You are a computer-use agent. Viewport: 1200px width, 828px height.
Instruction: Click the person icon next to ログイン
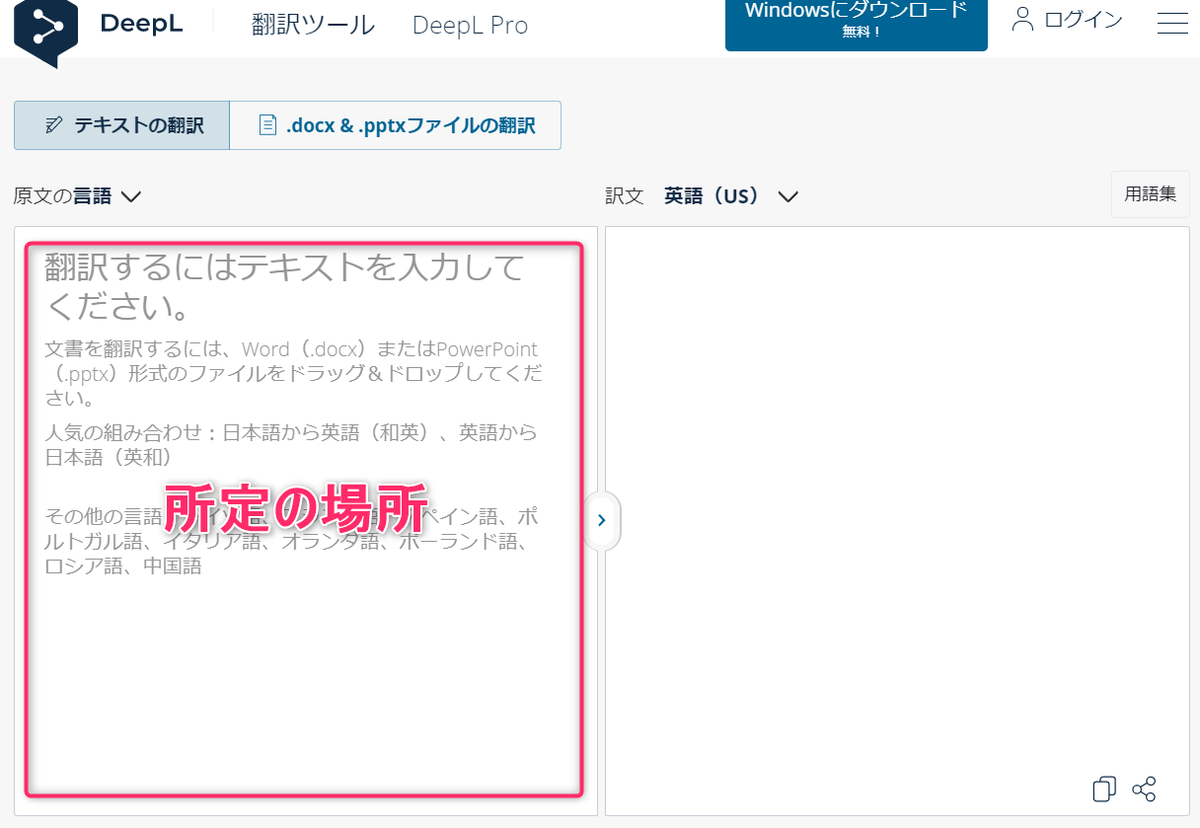(x=1021, y=20)
